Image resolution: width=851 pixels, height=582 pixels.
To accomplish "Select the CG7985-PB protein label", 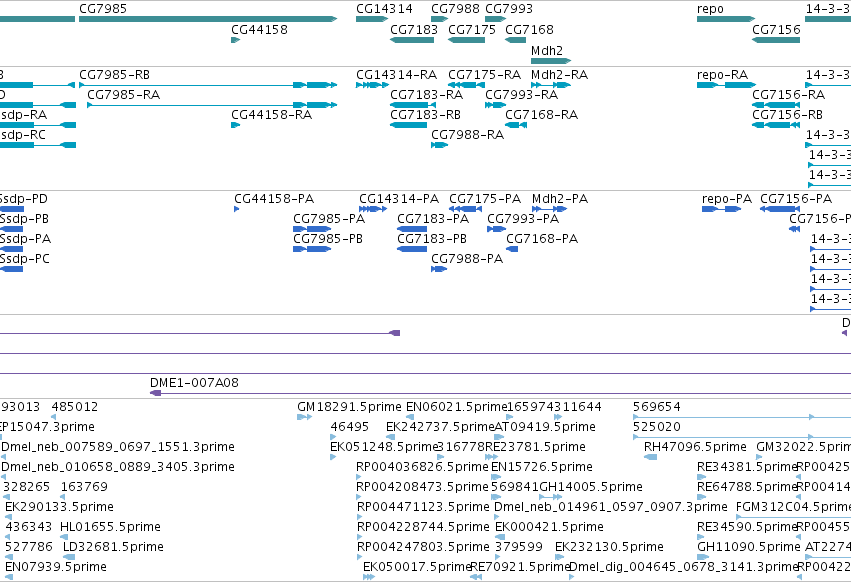I will 328,239.
